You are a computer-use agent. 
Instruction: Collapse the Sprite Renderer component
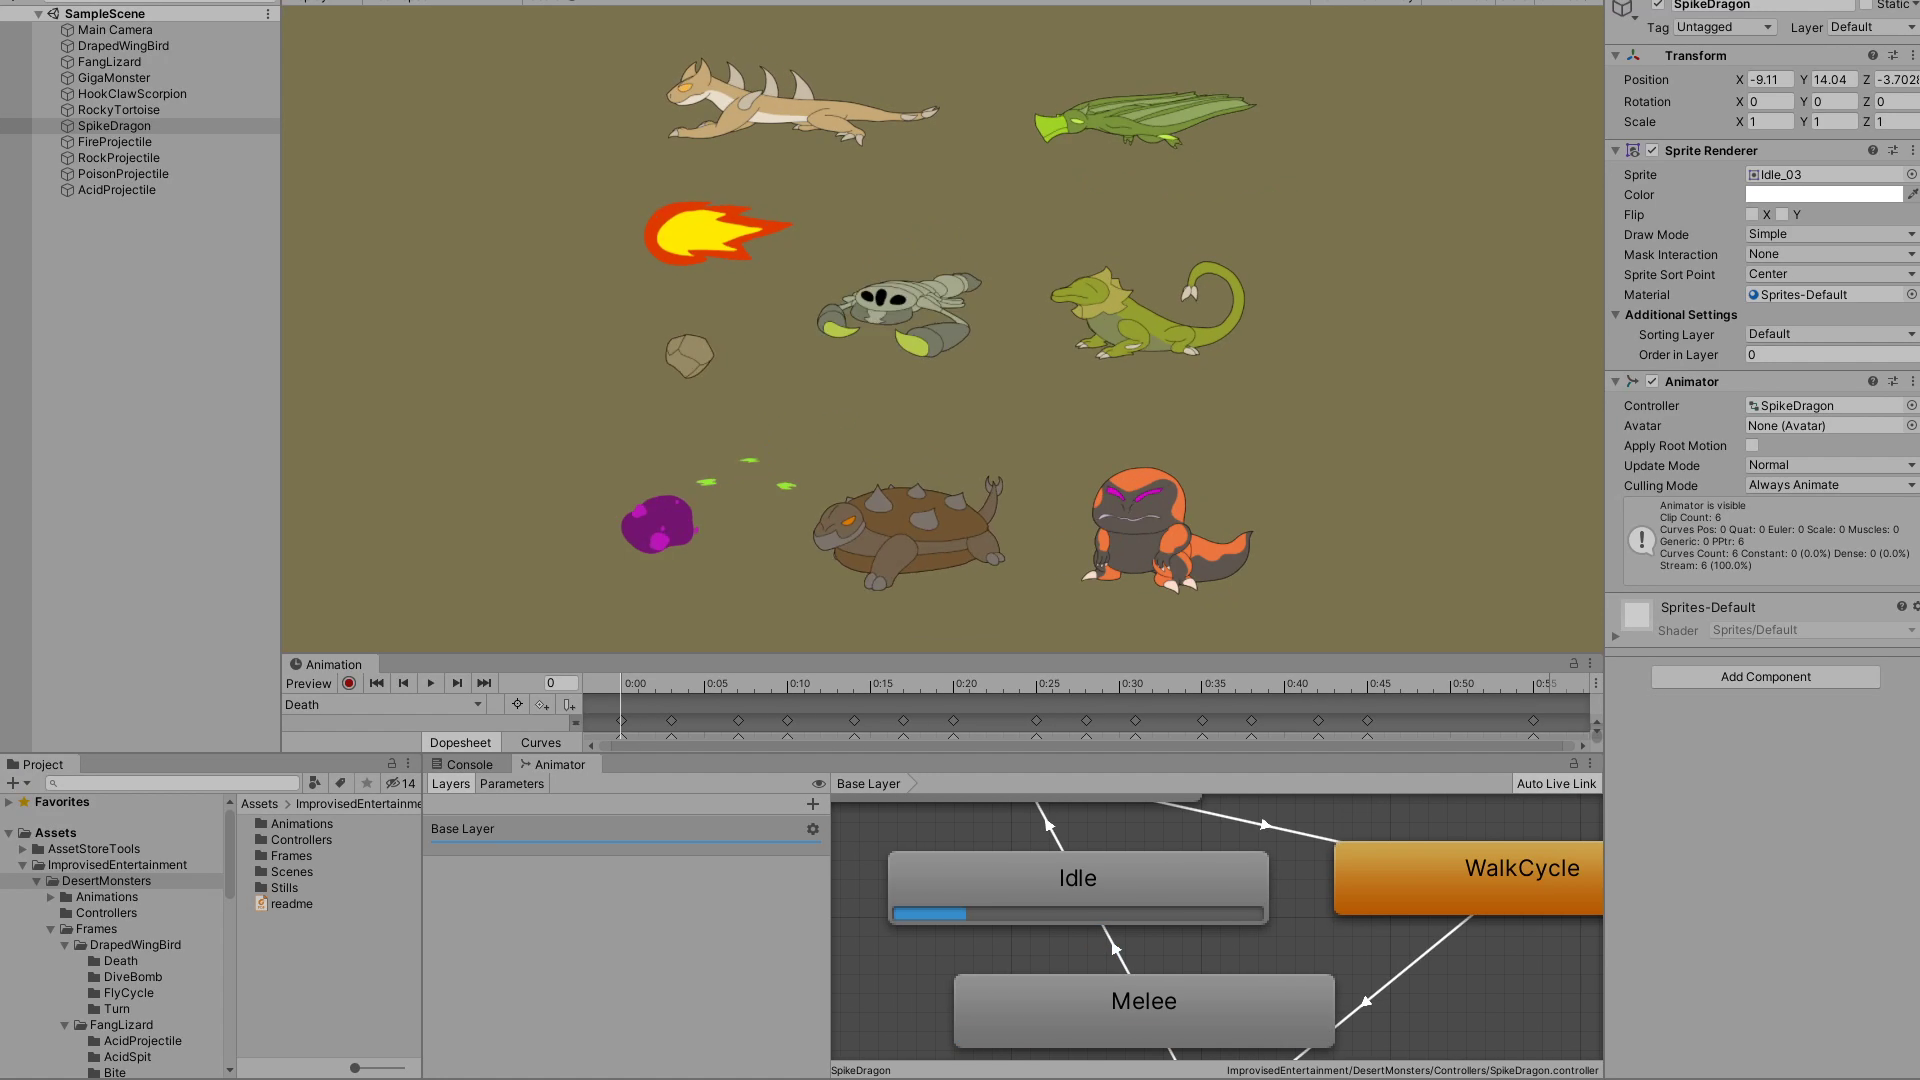[1616, 151]
